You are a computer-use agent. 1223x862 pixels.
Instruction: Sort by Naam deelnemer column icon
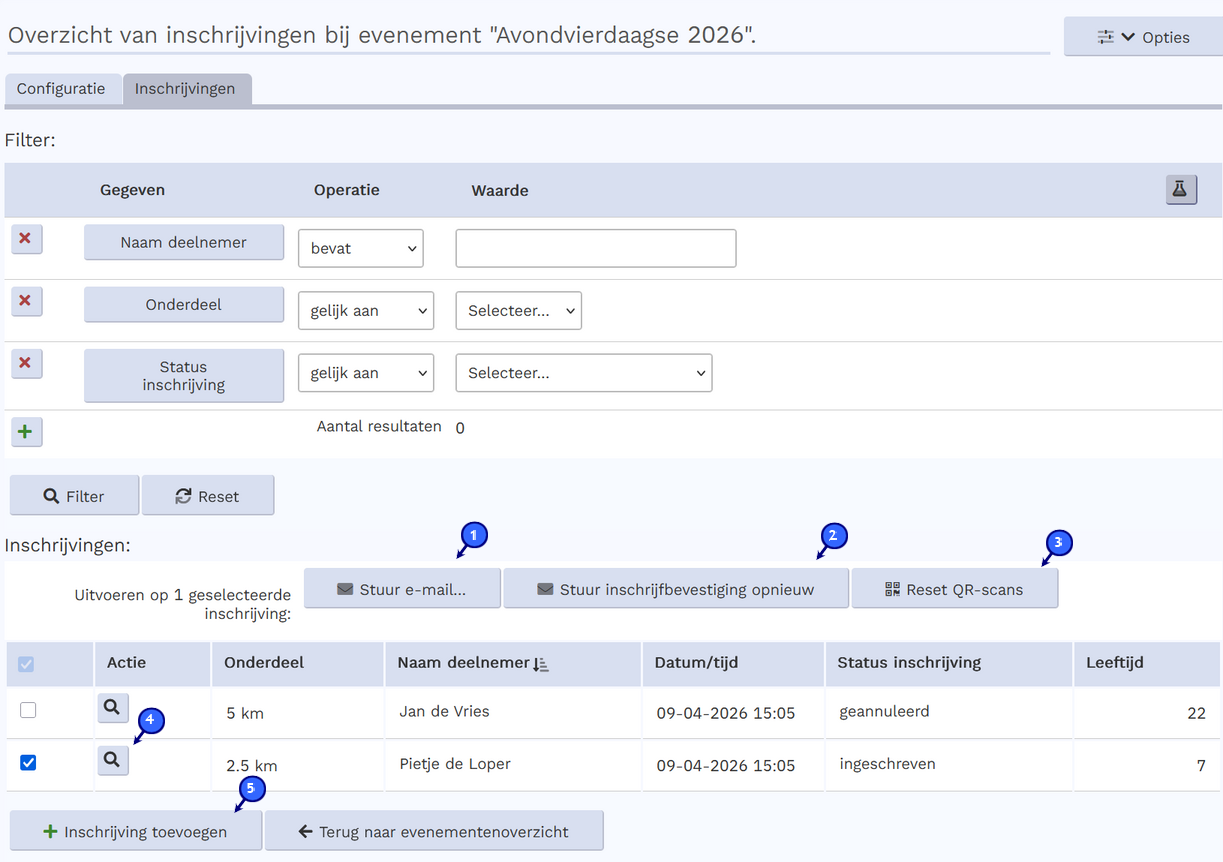pyautogui.click(x=541, y=663)
